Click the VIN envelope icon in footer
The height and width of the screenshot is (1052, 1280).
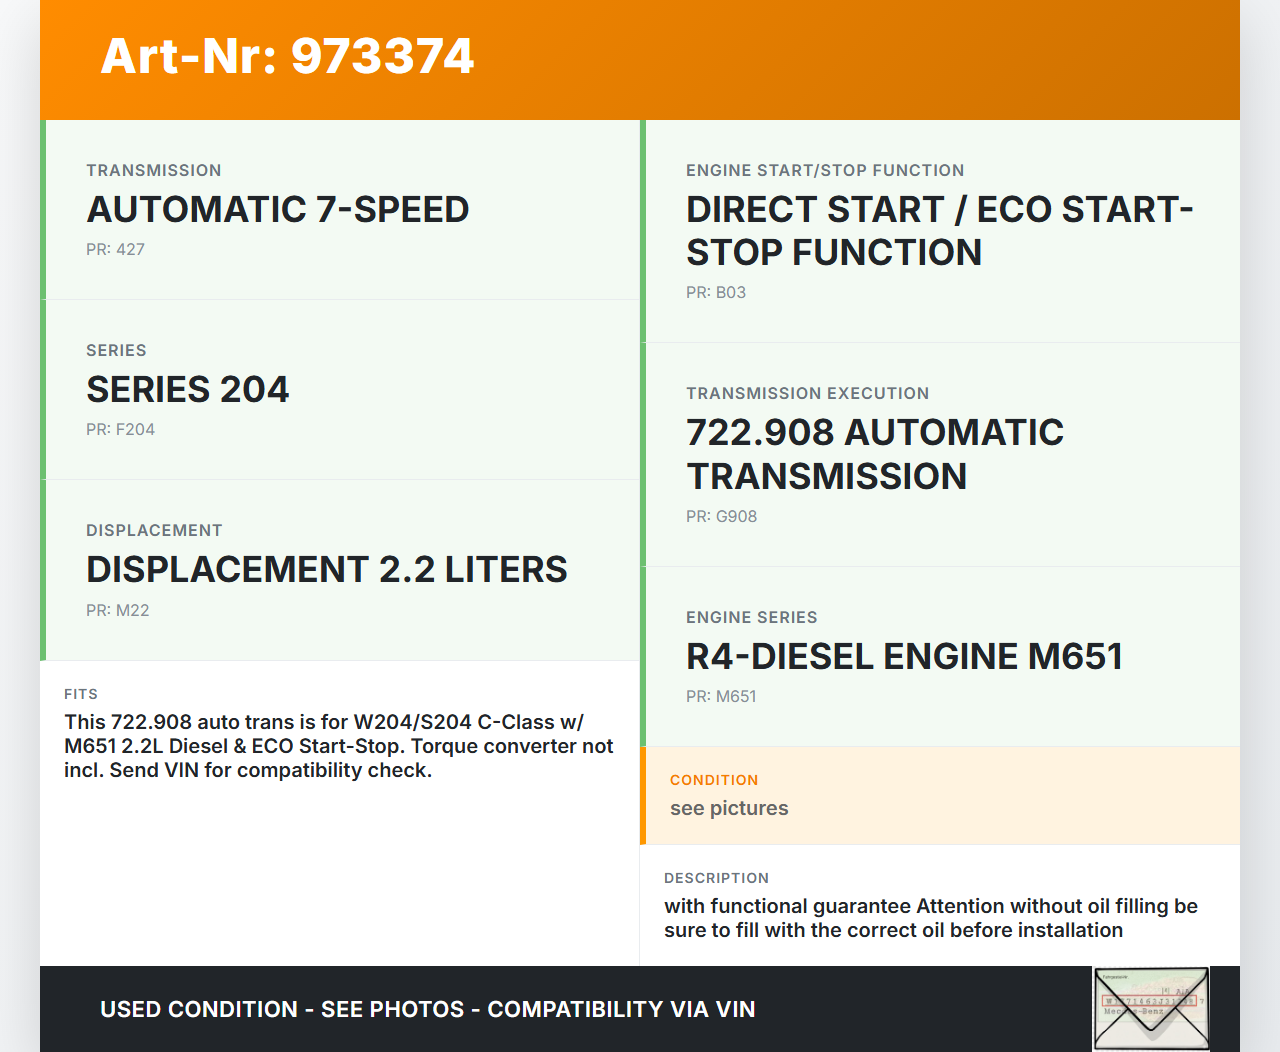pos(1151,1008)
